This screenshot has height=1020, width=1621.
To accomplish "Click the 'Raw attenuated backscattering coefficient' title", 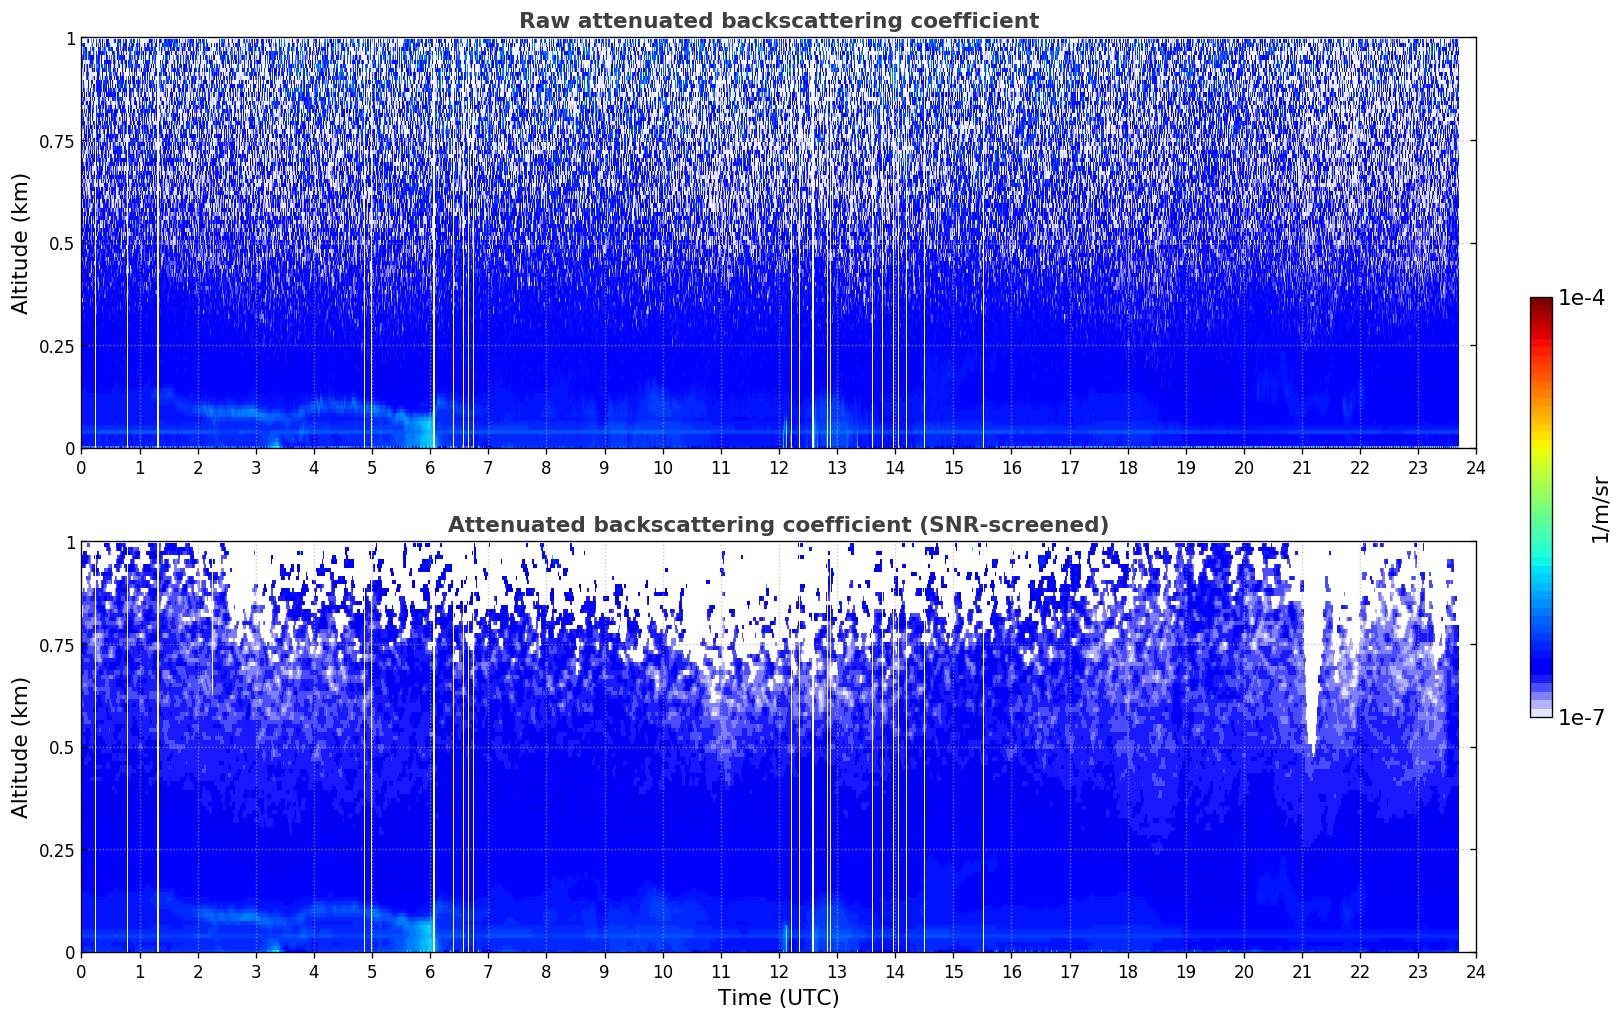I will pos(778,21).
